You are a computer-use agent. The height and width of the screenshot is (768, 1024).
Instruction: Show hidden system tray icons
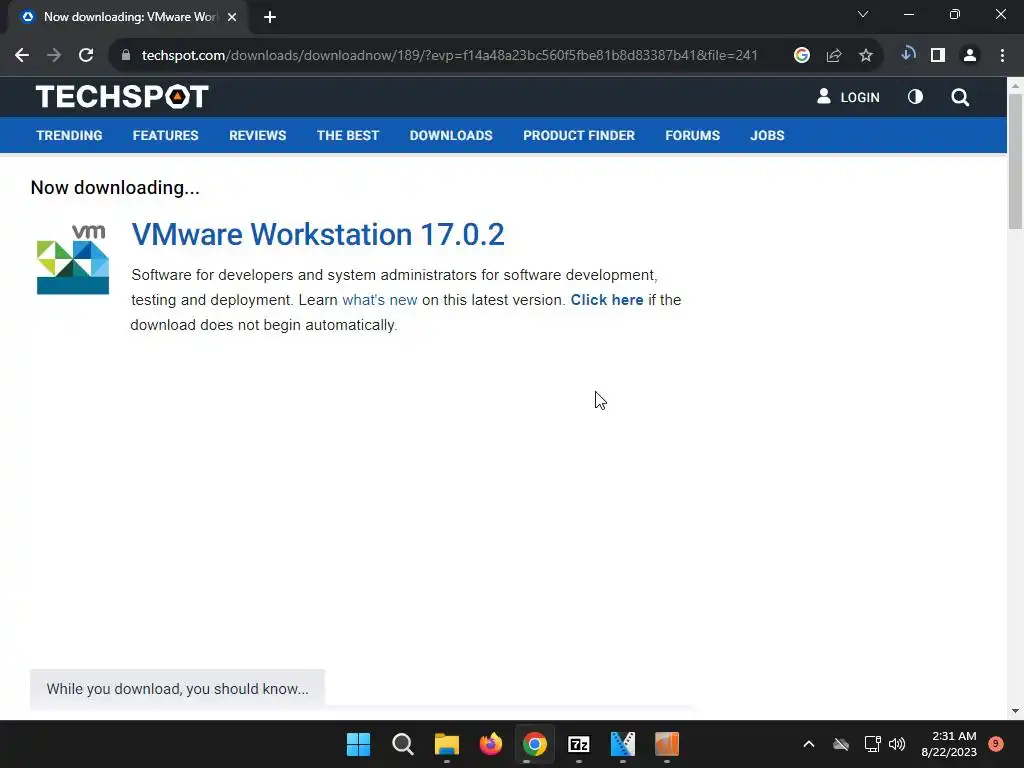coord(808,744)
